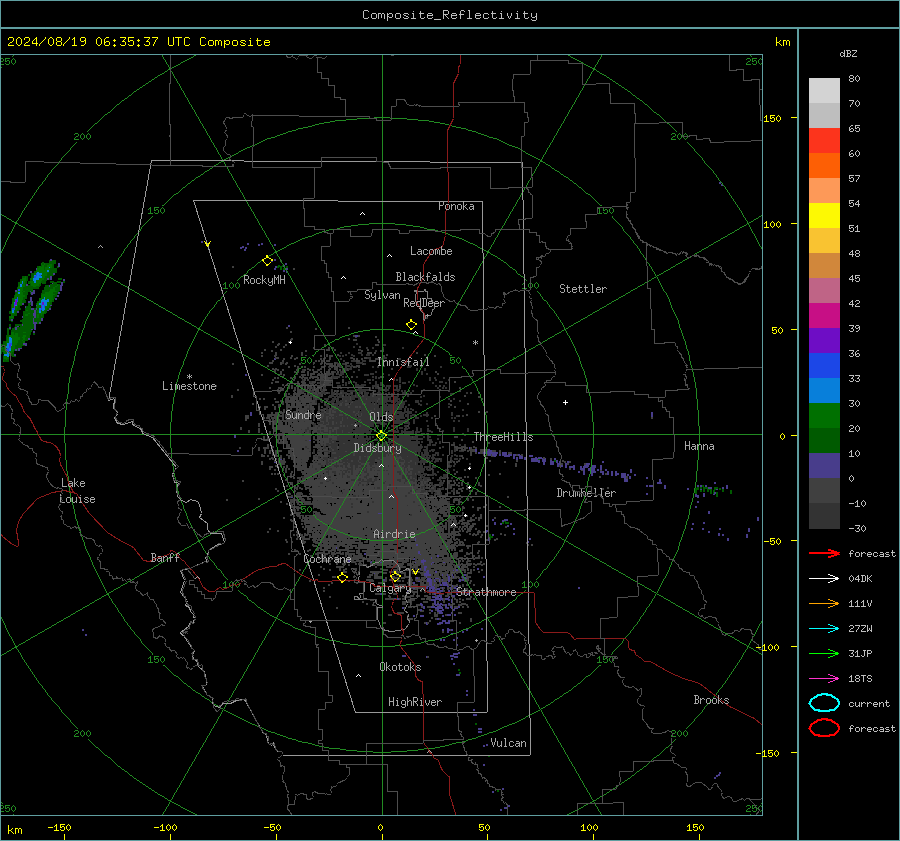This screenshot has width=900, height=841.
Task: Click the cyan 27ZW arrow symbol
Action: point(824,629)
